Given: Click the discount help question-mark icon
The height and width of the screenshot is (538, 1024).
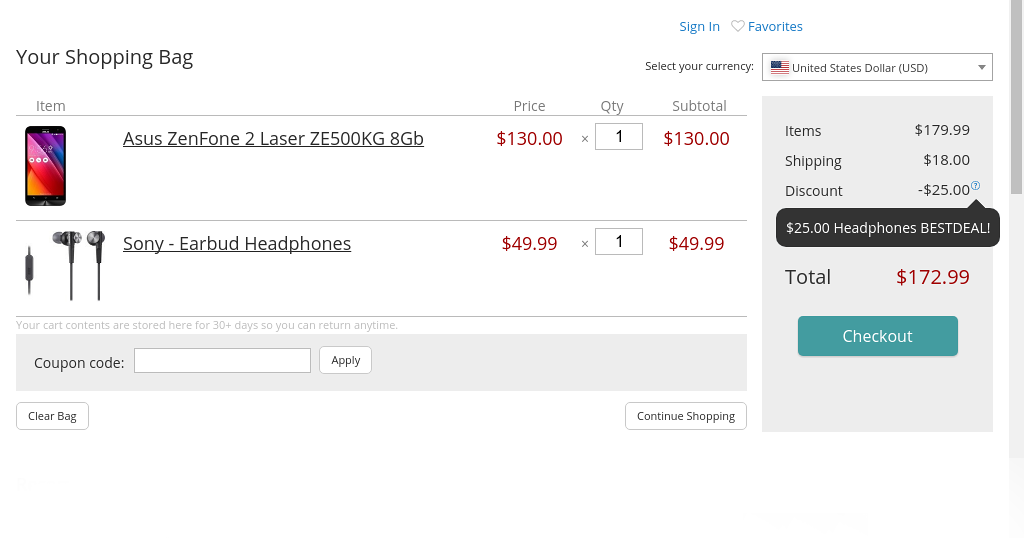Looking at the screenshot, I should [975, 185].
